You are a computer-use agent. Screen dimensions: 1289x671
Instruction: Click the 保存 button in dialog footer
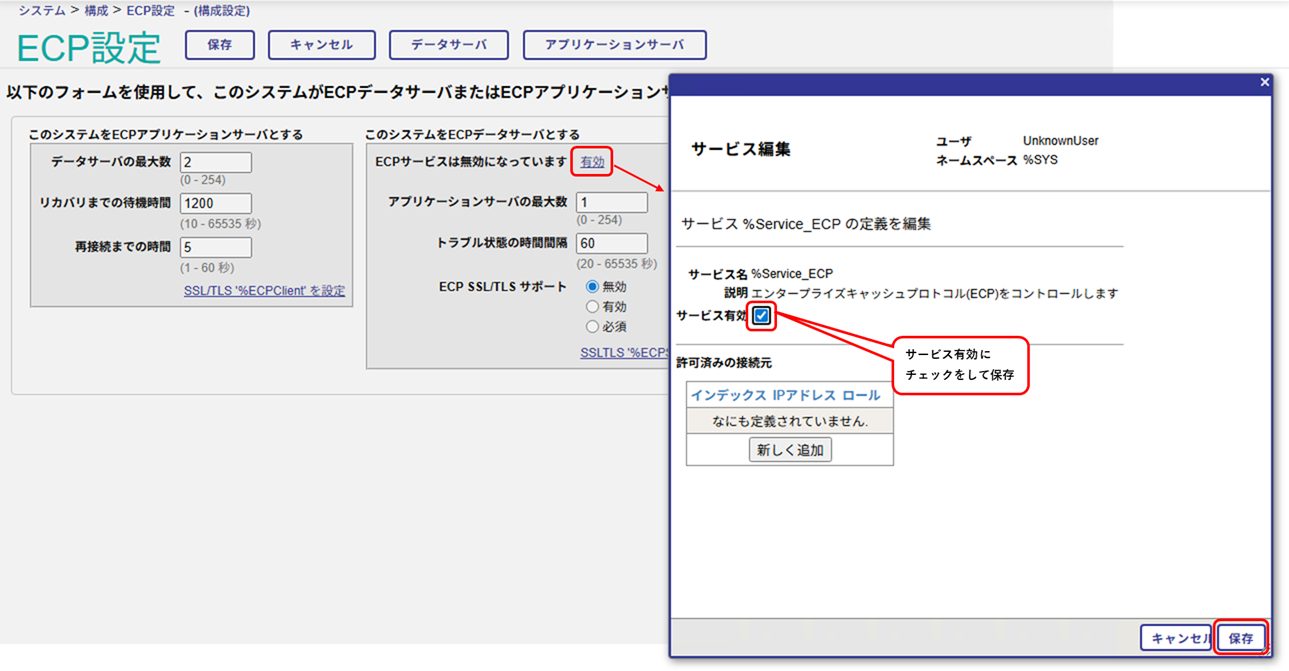coord(1241,638)
